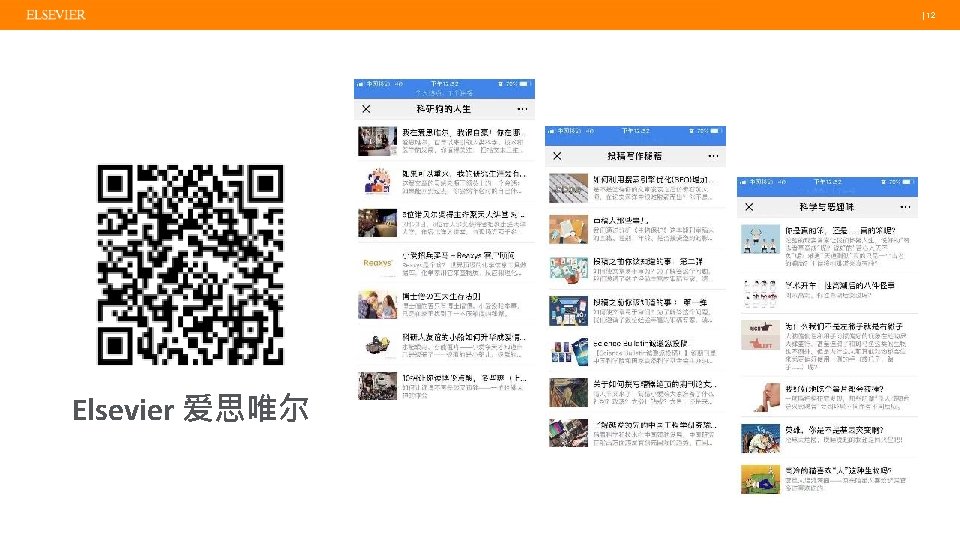Select the 科研狗的人生 page title

click(x=444, y=109)
